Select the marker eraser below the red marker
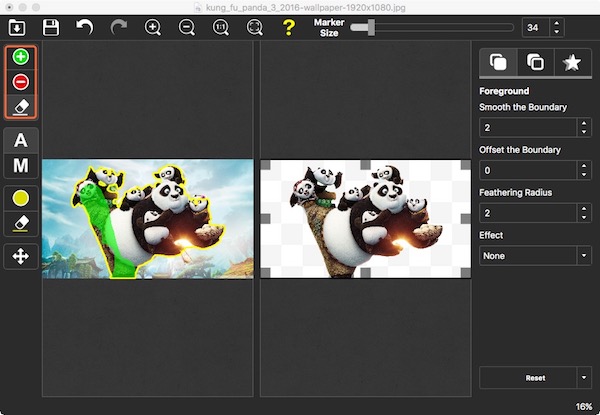Viewport: 600px width, 415px height. [21, 107]
